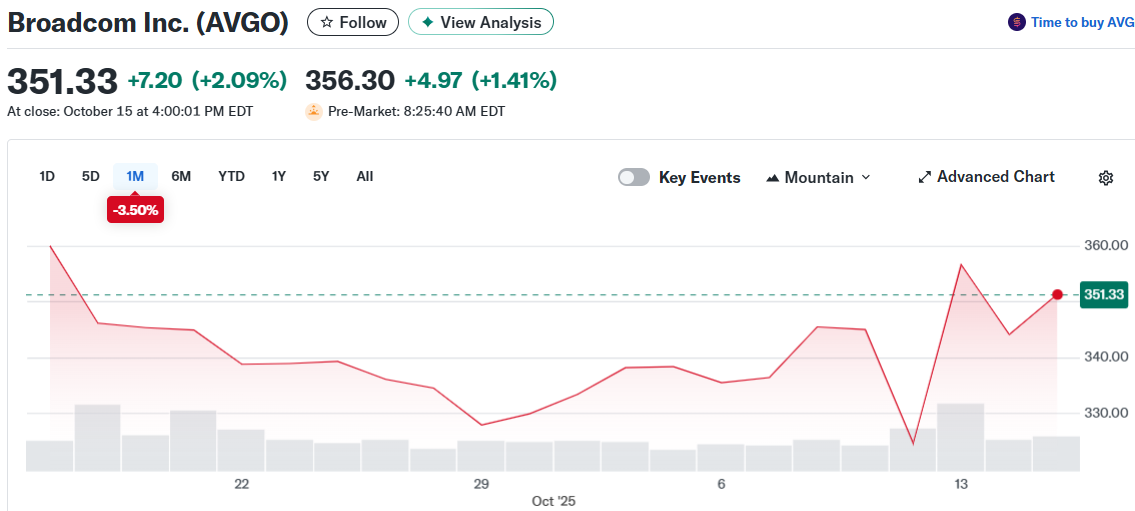This screenshot has height=511, width=1135.
Task: Click the Time to buy AVG icon
Action: [1017, 22]
